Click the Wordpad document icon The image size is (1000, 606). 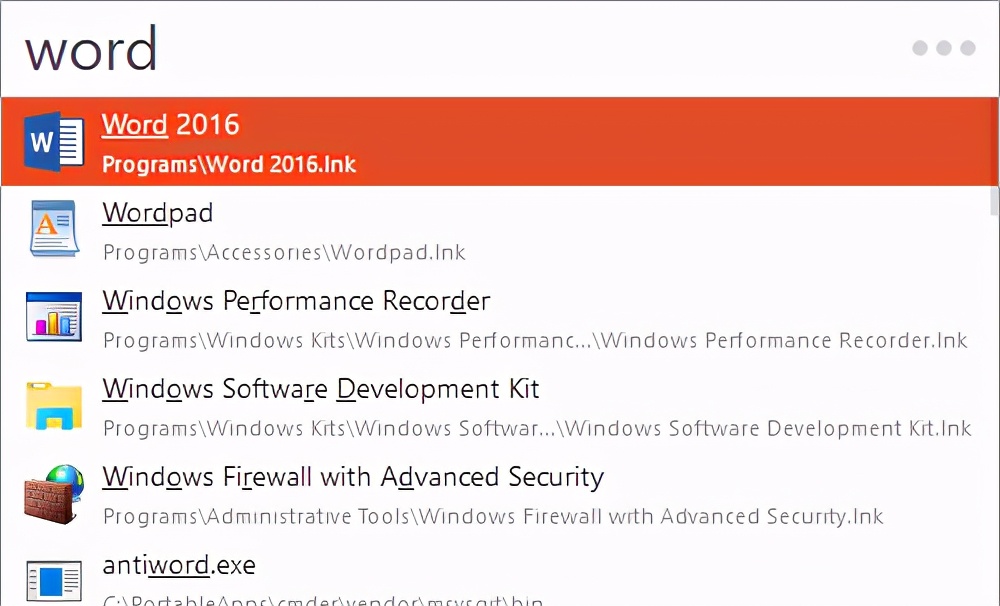pyautogui.click(x=53, y=229)
